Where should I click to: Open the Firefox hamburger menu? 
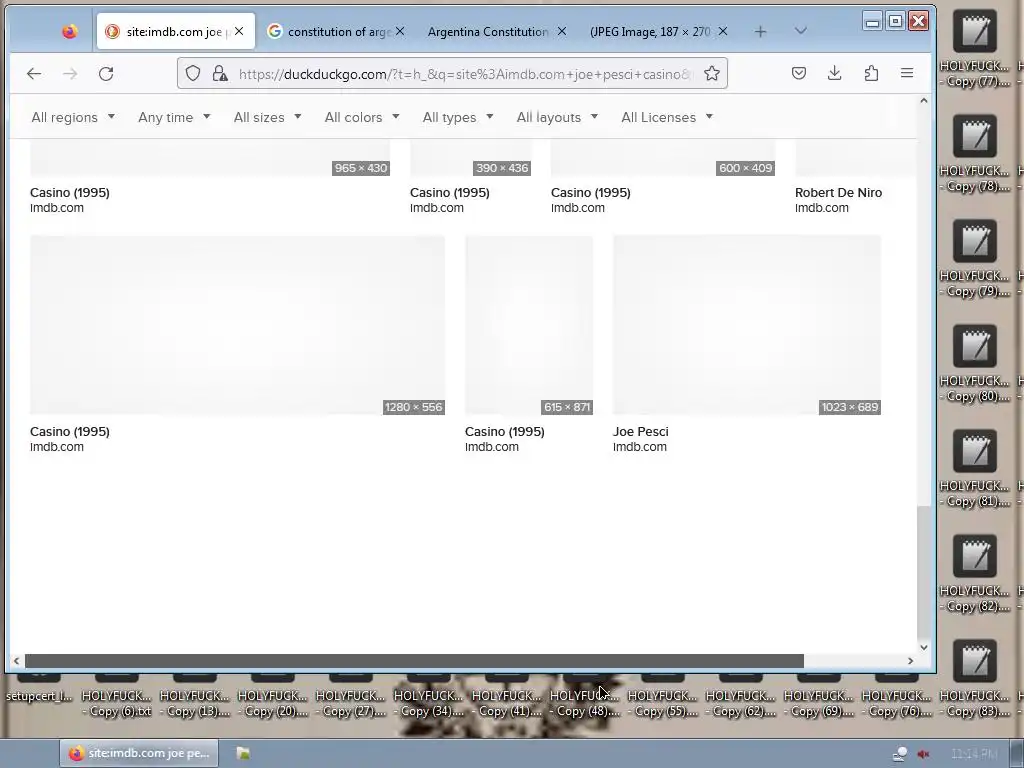click(x=907, y=73)
